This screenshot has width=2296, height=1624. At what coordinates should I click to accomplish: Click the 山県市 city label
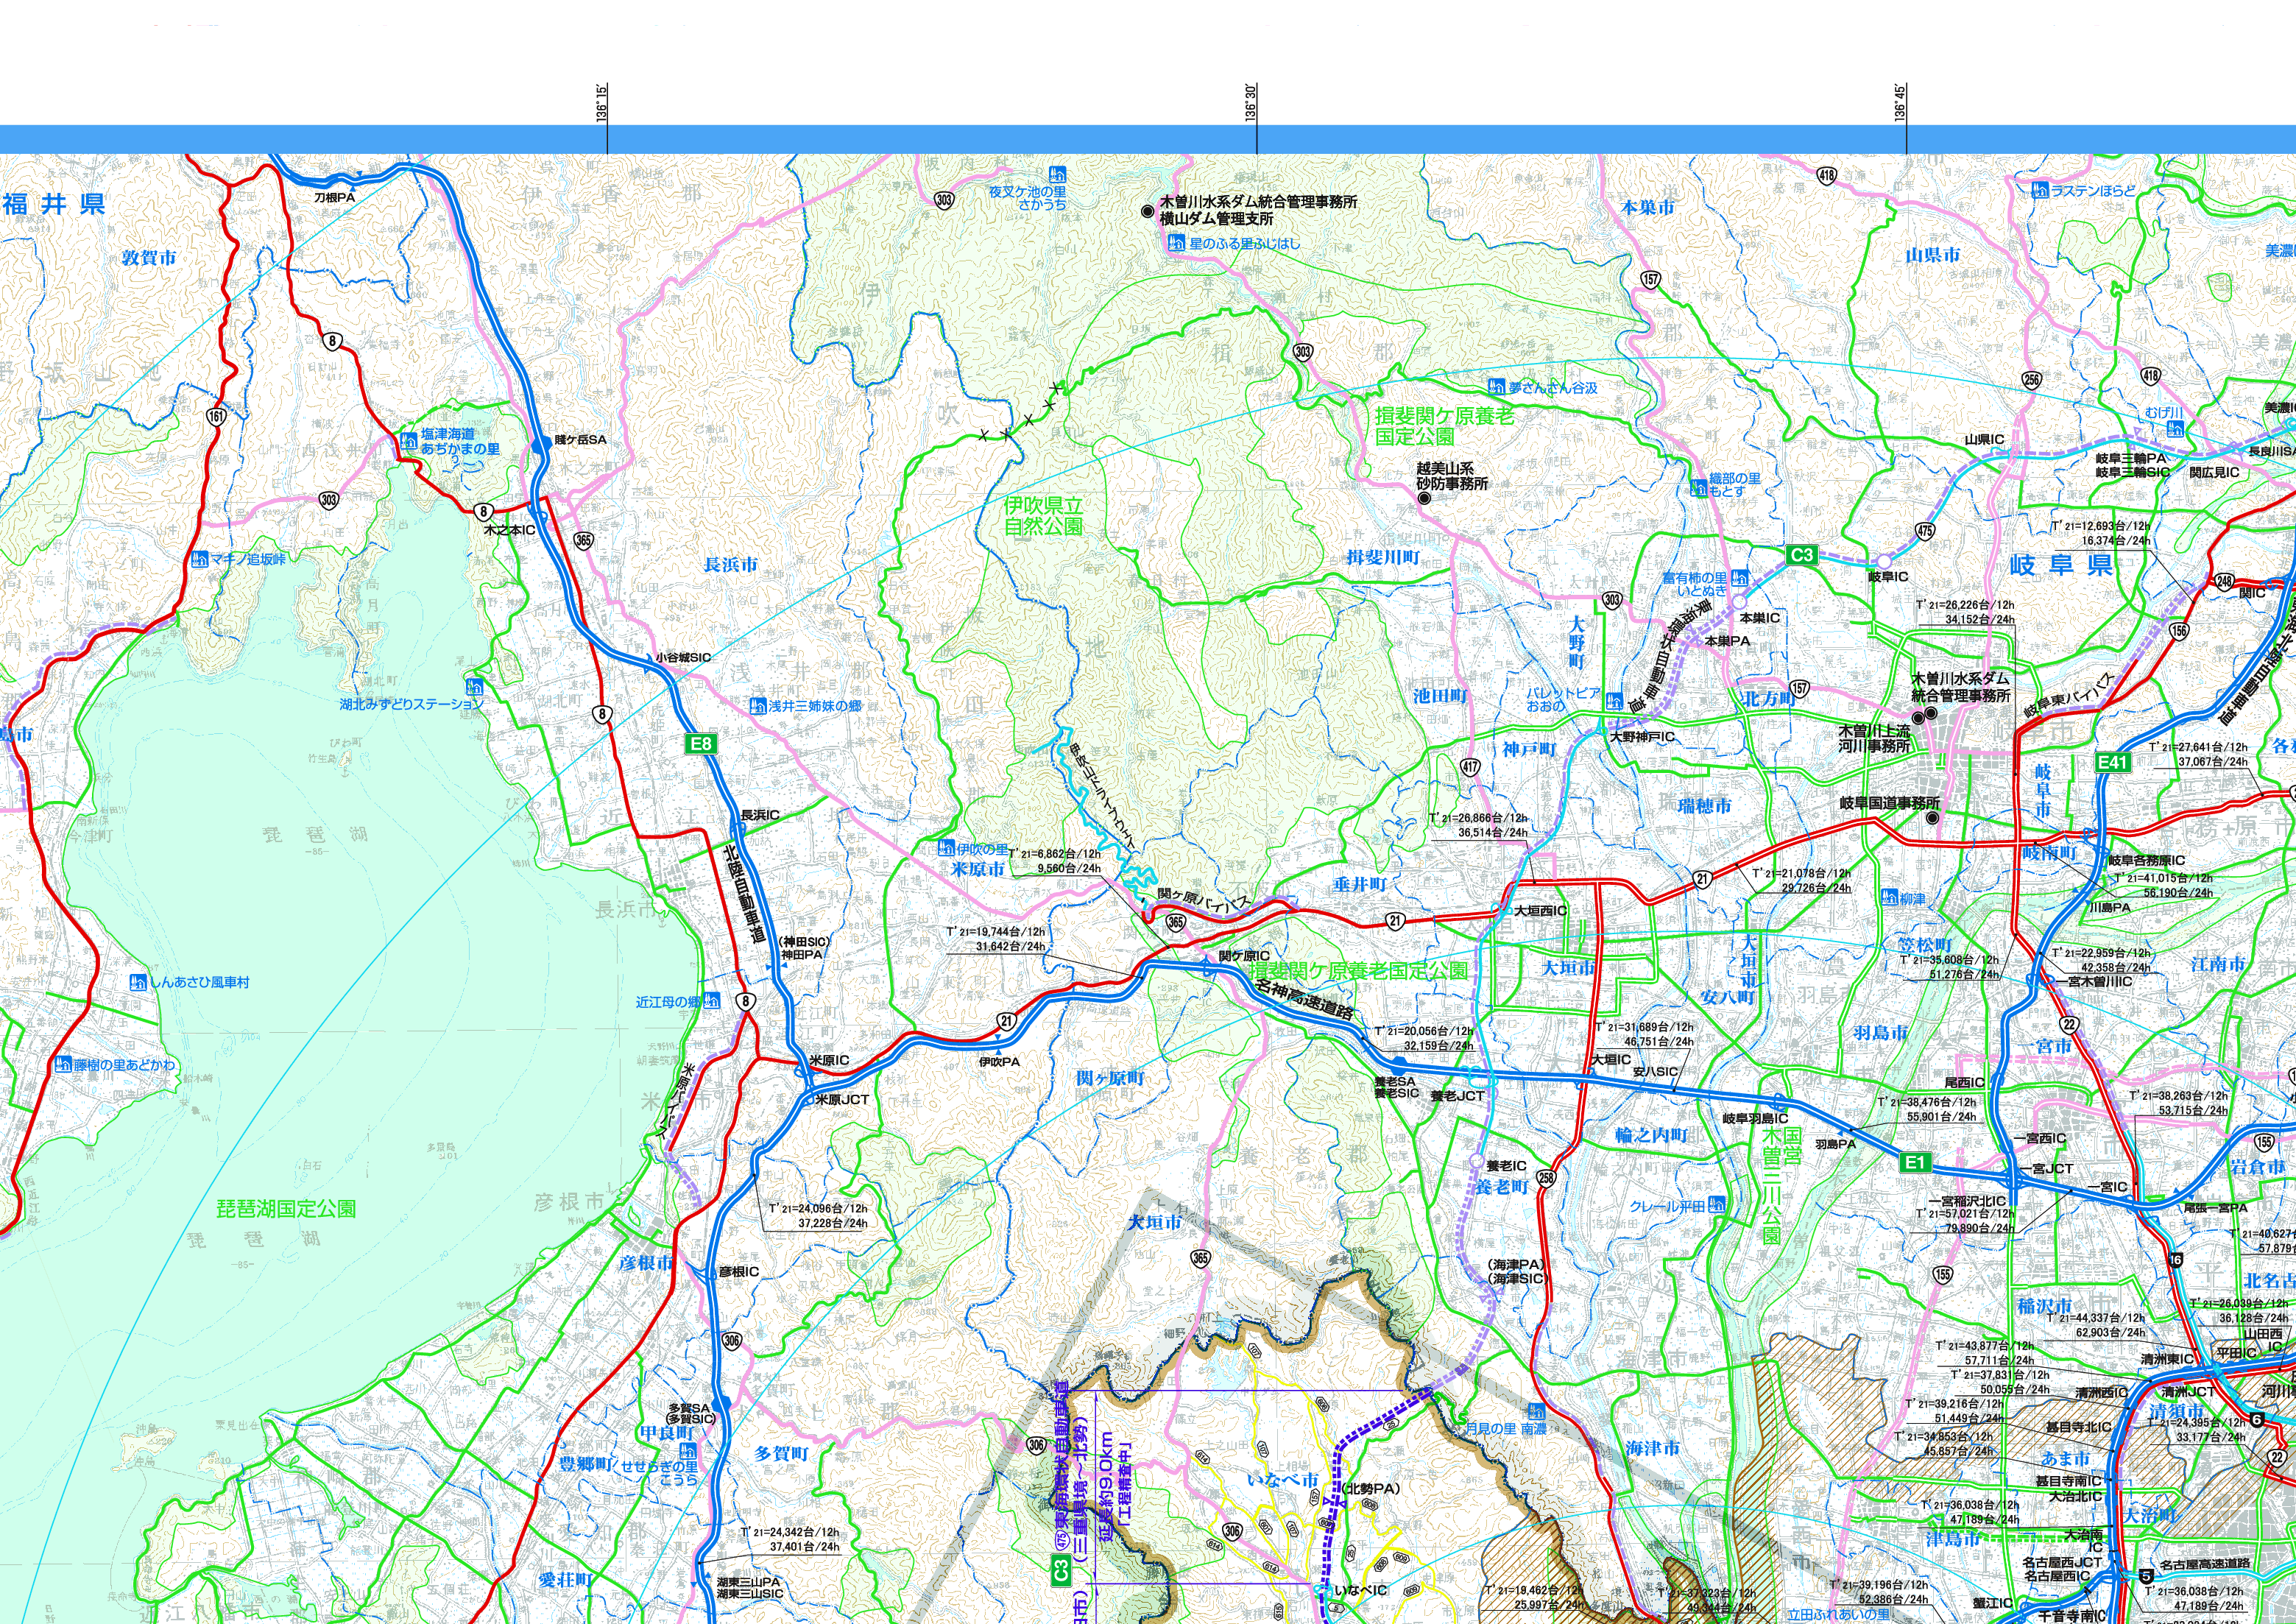pos(1933,255)
